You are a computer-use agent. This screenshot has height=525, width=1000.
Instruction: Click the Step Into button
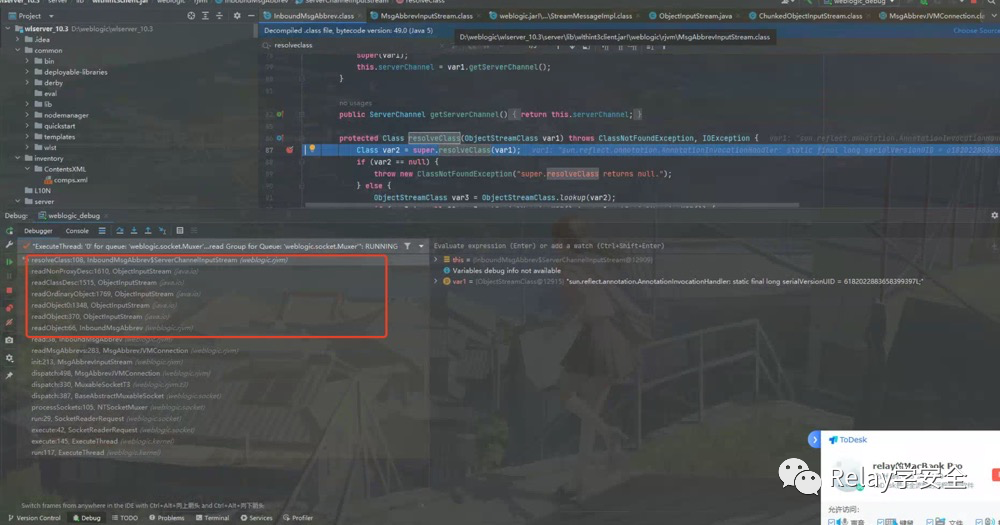pyautogui.click(x=133, y=231)
